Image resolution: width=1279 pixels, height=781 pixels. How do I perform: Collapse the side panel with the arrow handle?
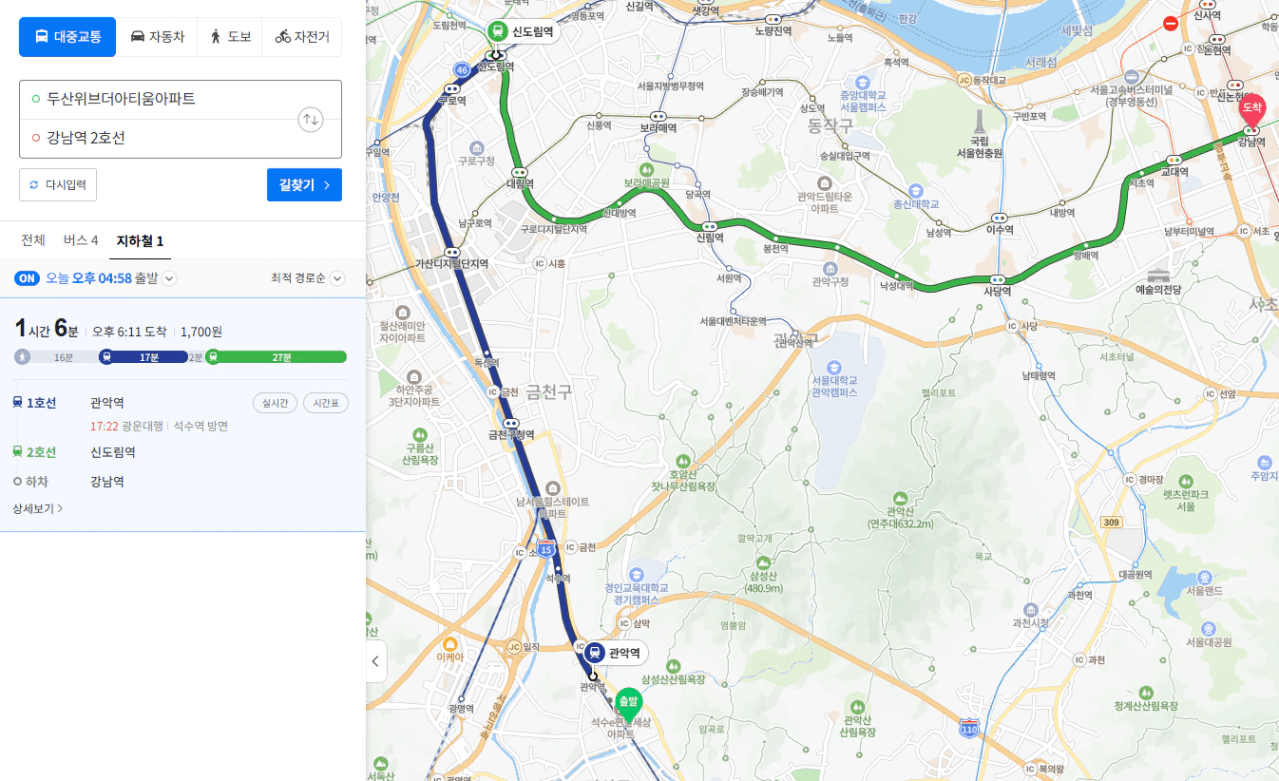tap(376, 661)
